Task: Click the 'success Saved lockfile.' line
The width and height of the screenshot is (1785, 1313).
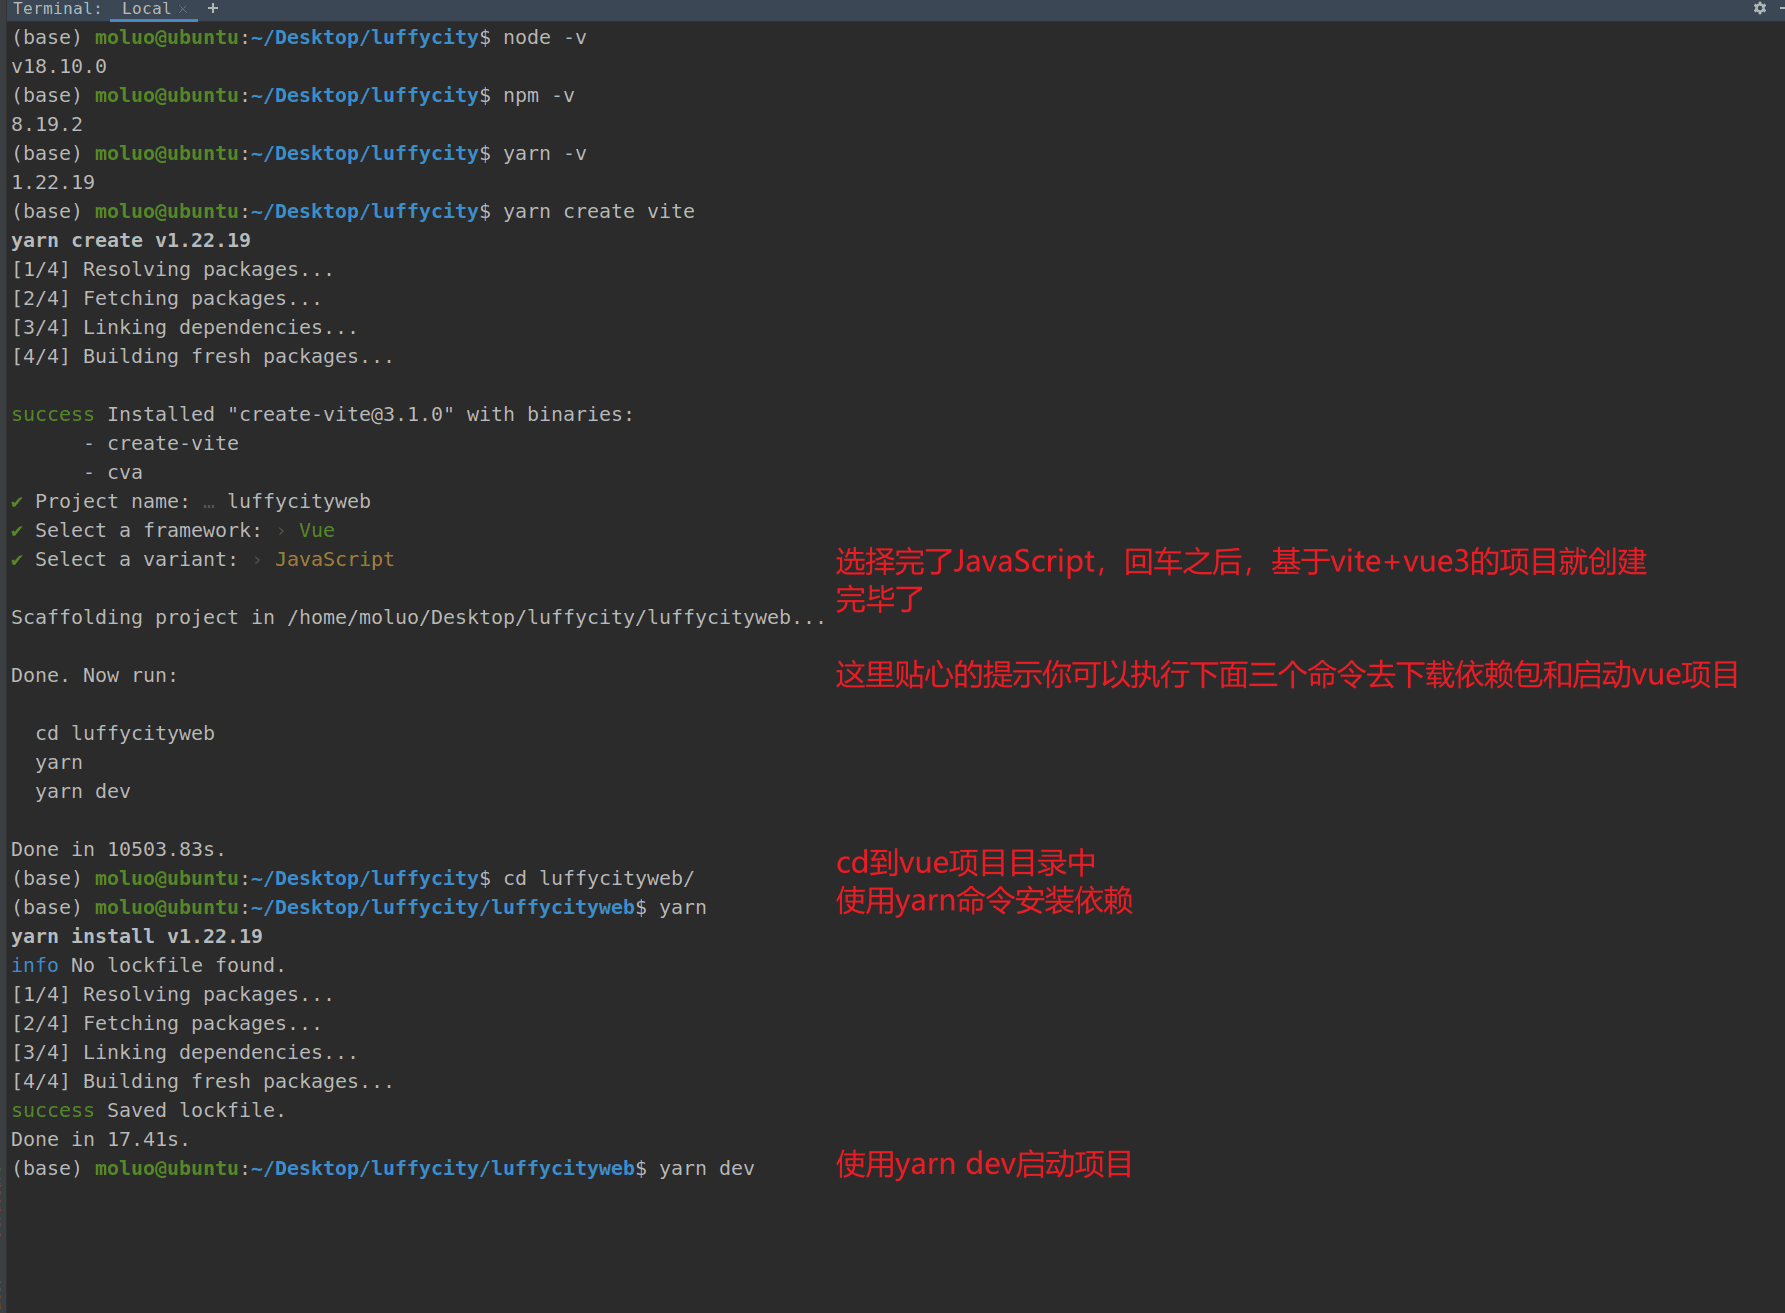Action: [148, 1110]
